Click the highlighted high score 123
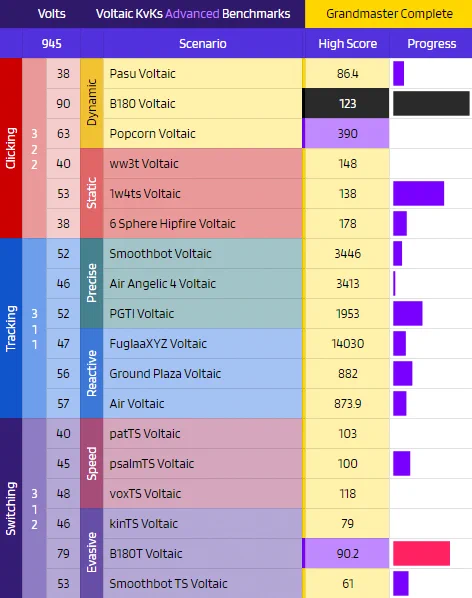472x598 pixels. click(347, 103)
